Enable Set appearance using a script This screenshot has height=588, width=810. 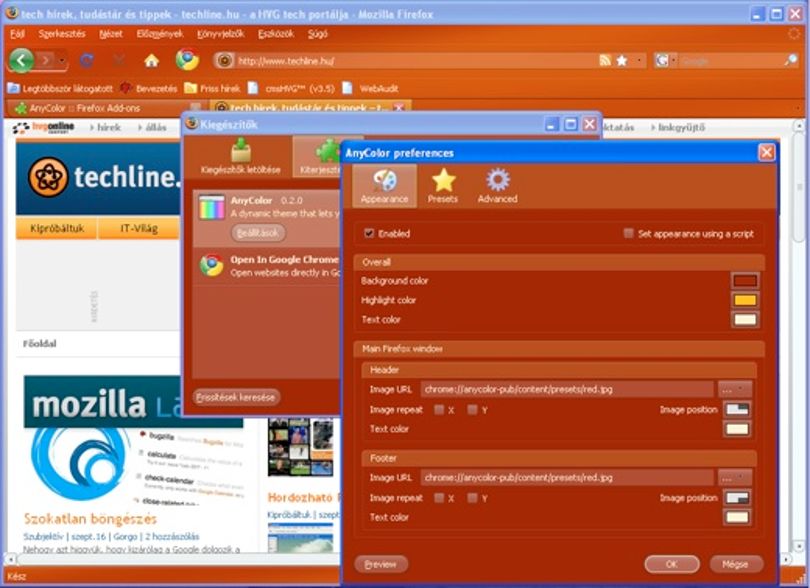(x=628, y=234)
